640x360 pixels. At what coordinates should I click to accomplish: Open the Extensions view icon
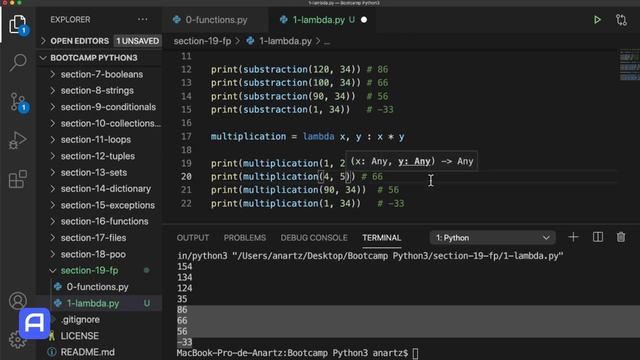click(x=18, y=179)
